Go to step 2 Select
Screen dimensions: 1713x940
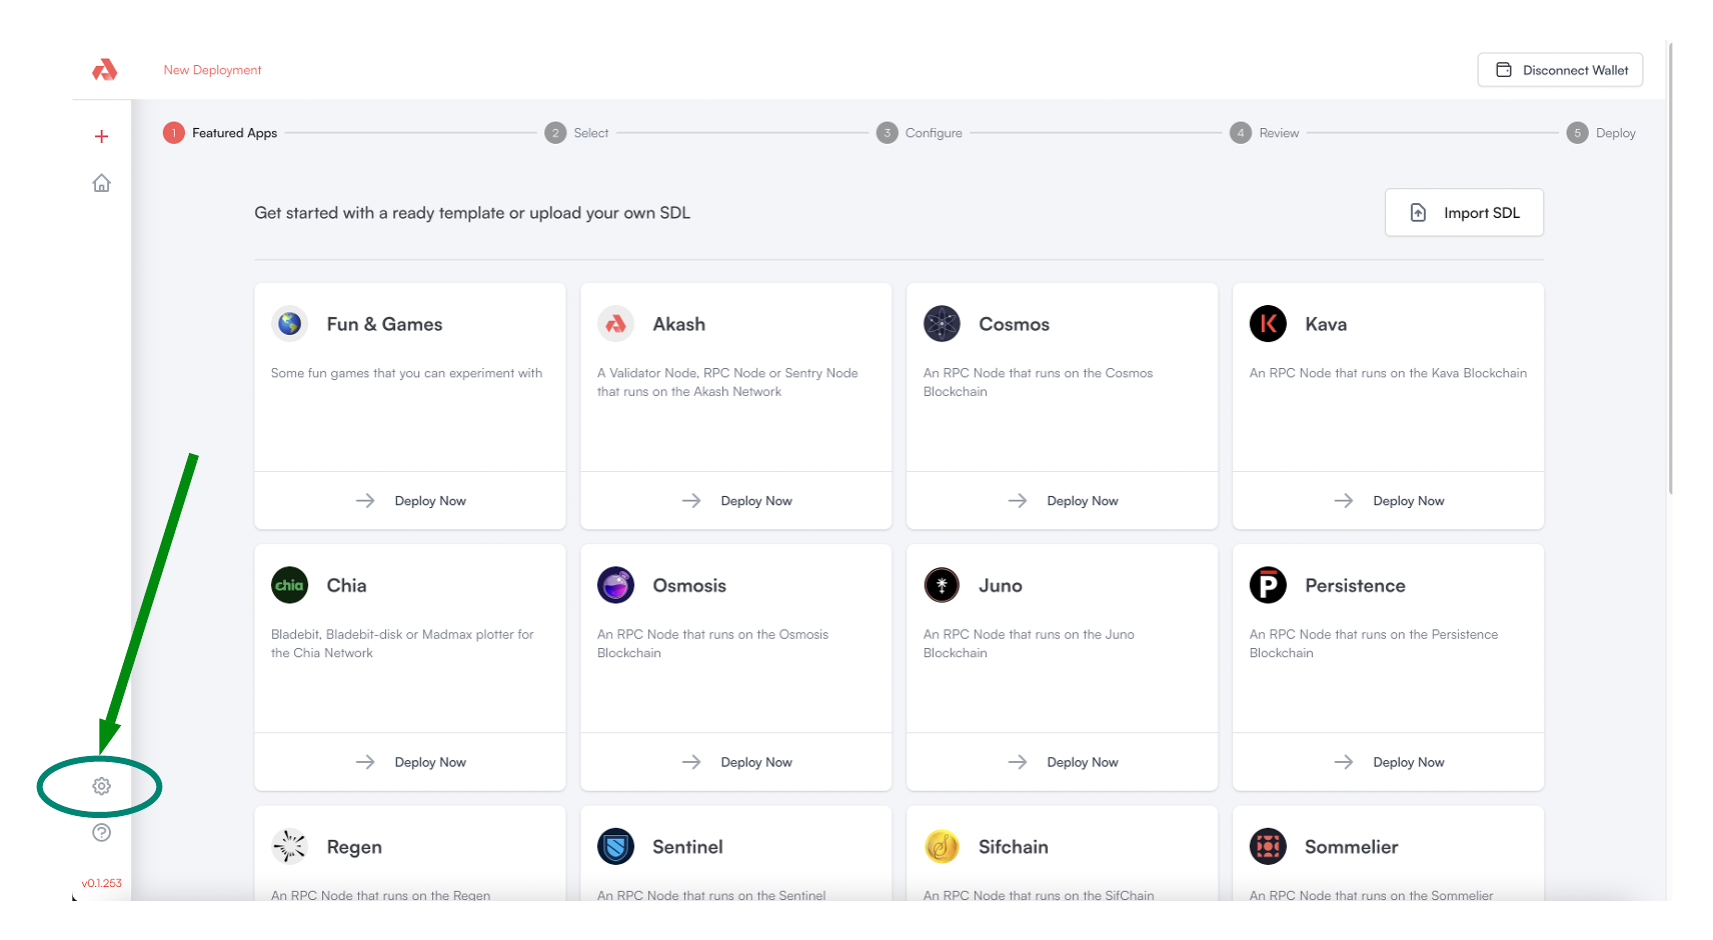[x=576, y=133]
